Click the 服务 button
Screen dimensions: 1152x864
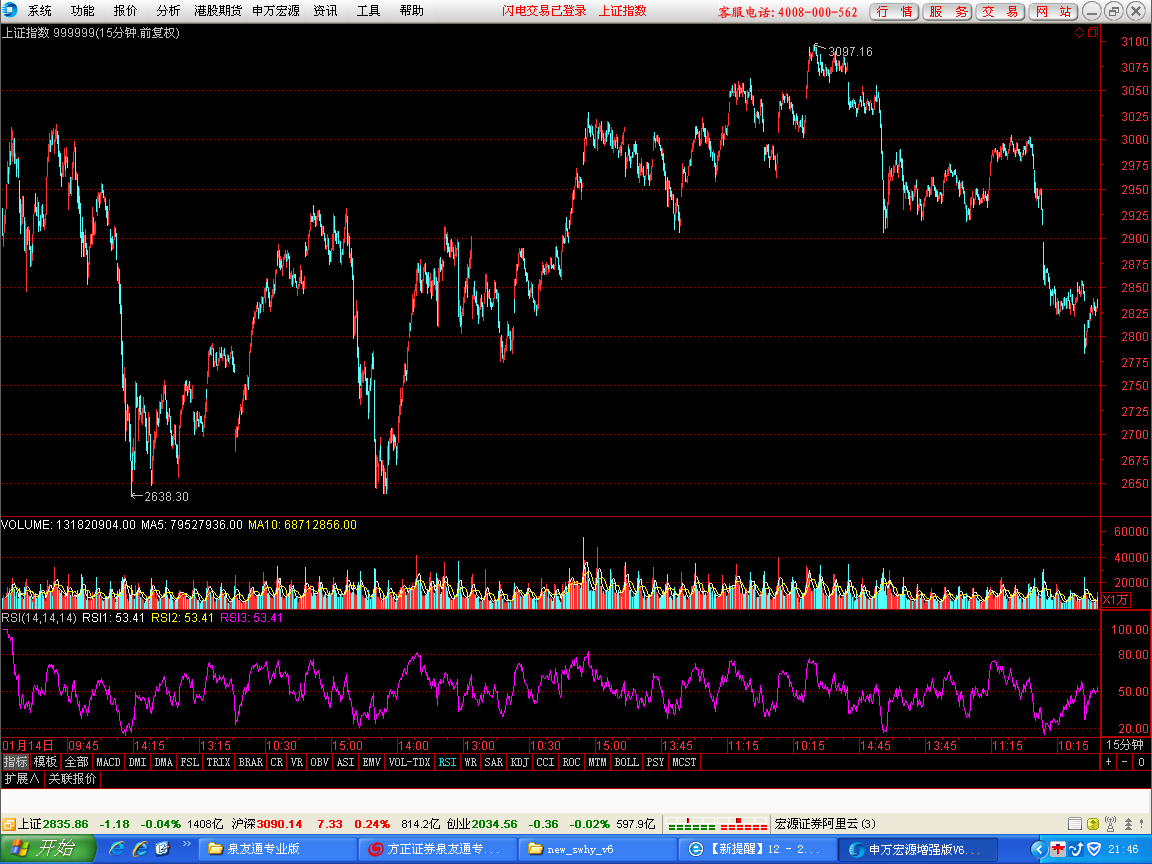tap(947, 12)
